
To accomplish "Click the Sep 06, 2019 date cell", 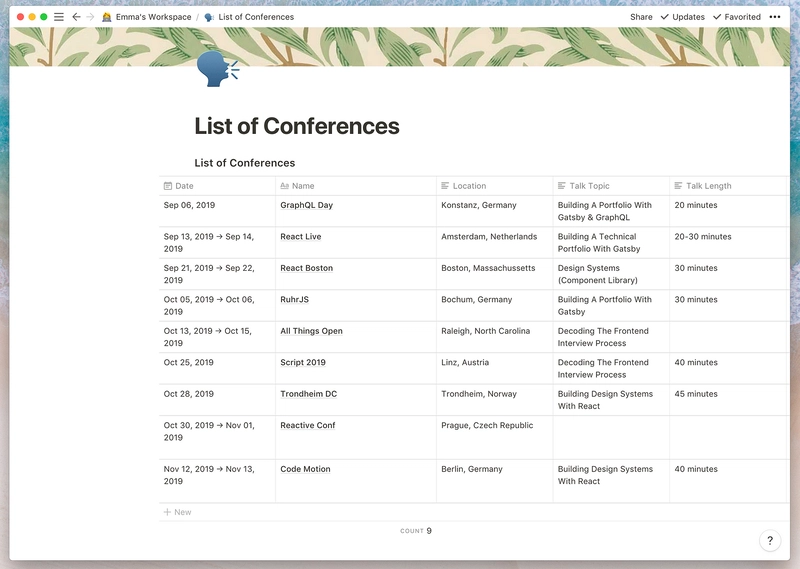I will point(217,211).
